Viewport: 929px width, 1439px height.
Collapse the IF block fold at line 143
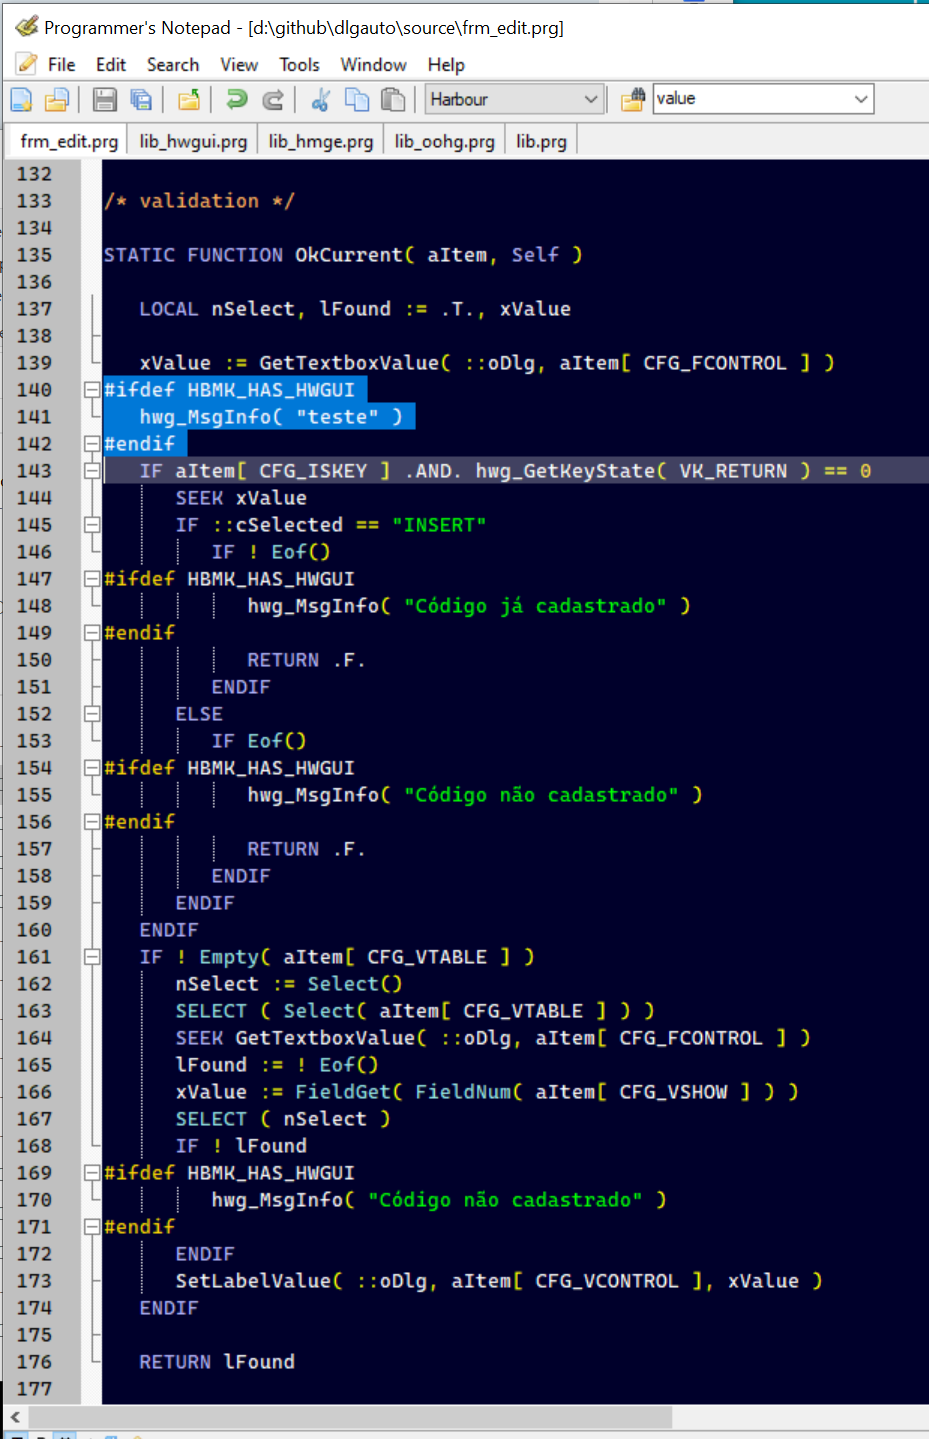click(92, 470)
